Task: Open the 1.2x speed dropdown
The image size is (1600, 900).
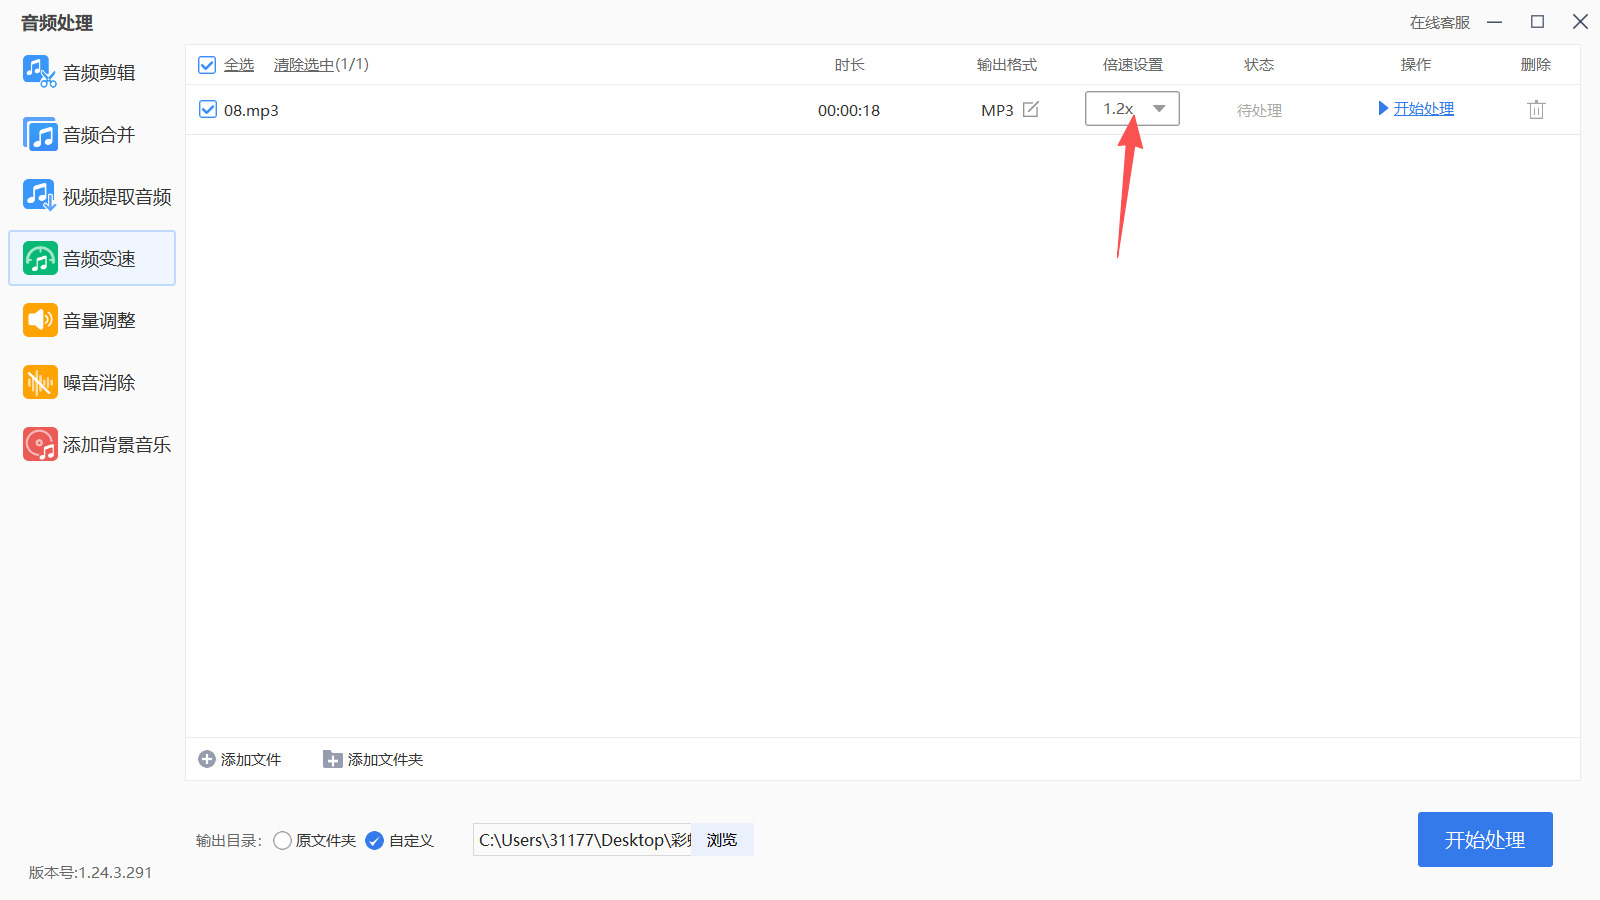Action: (1132, 109)
